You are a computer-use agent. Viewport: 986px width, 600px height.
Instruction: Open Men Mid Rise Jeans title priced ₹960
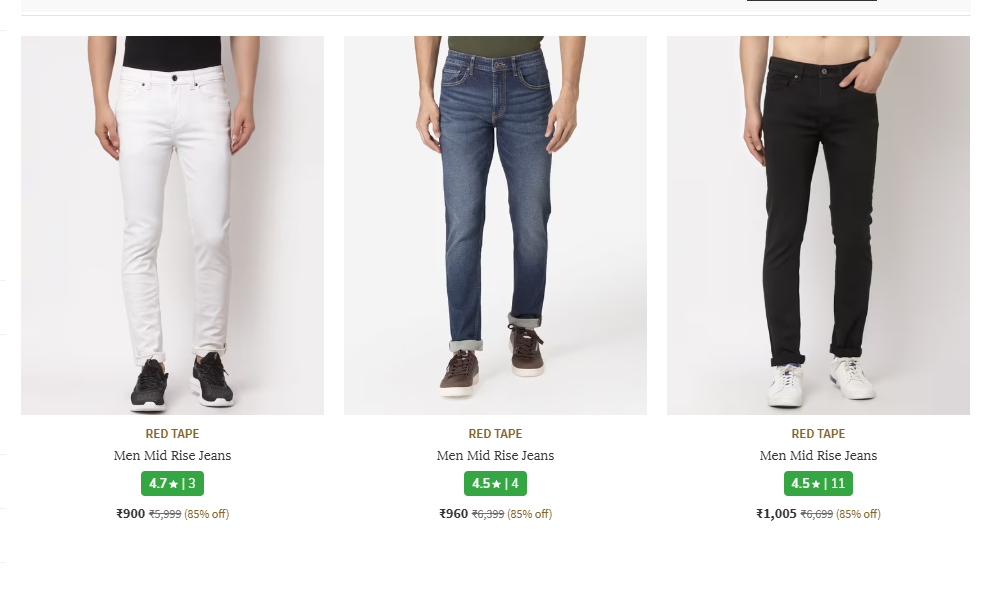495,456
